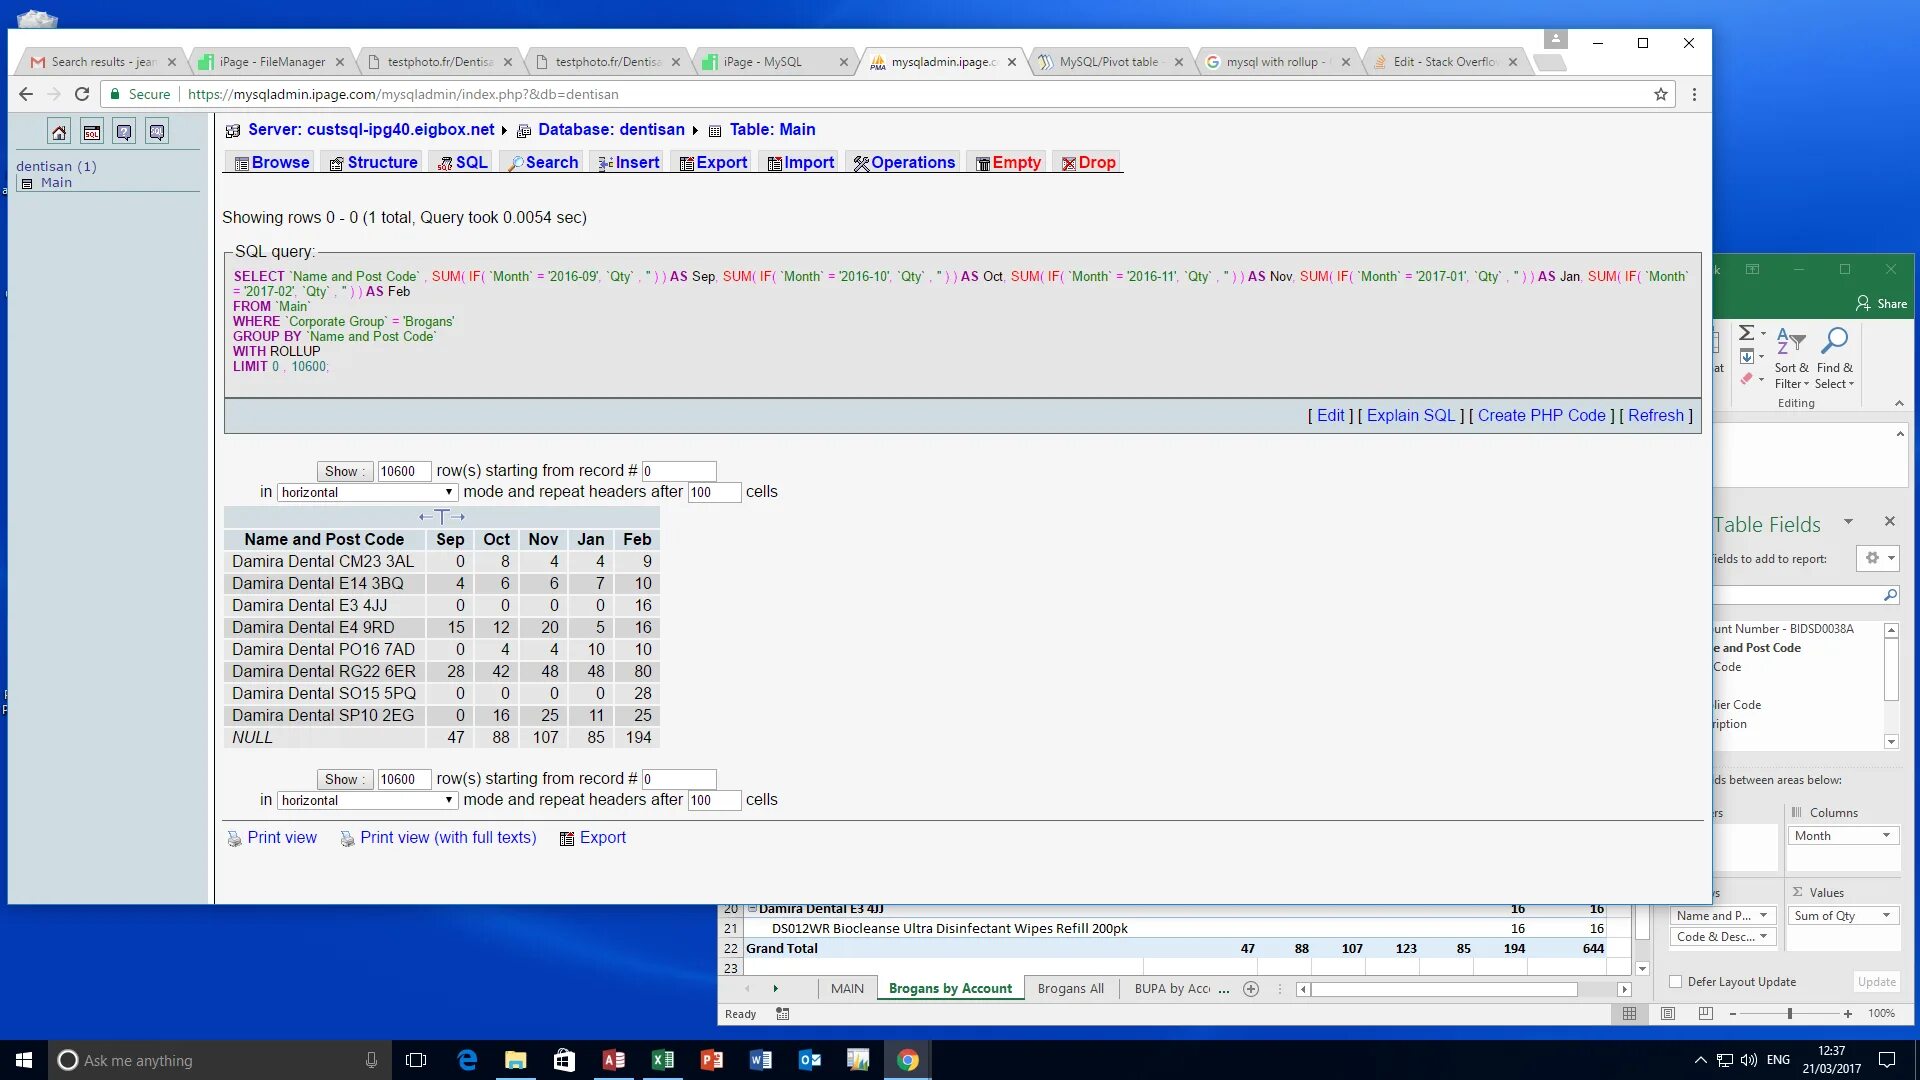Screen dimensions: 1920x1080
Task: Toggle Defer Layout Update checkbox
Action: click(1676, 982)
